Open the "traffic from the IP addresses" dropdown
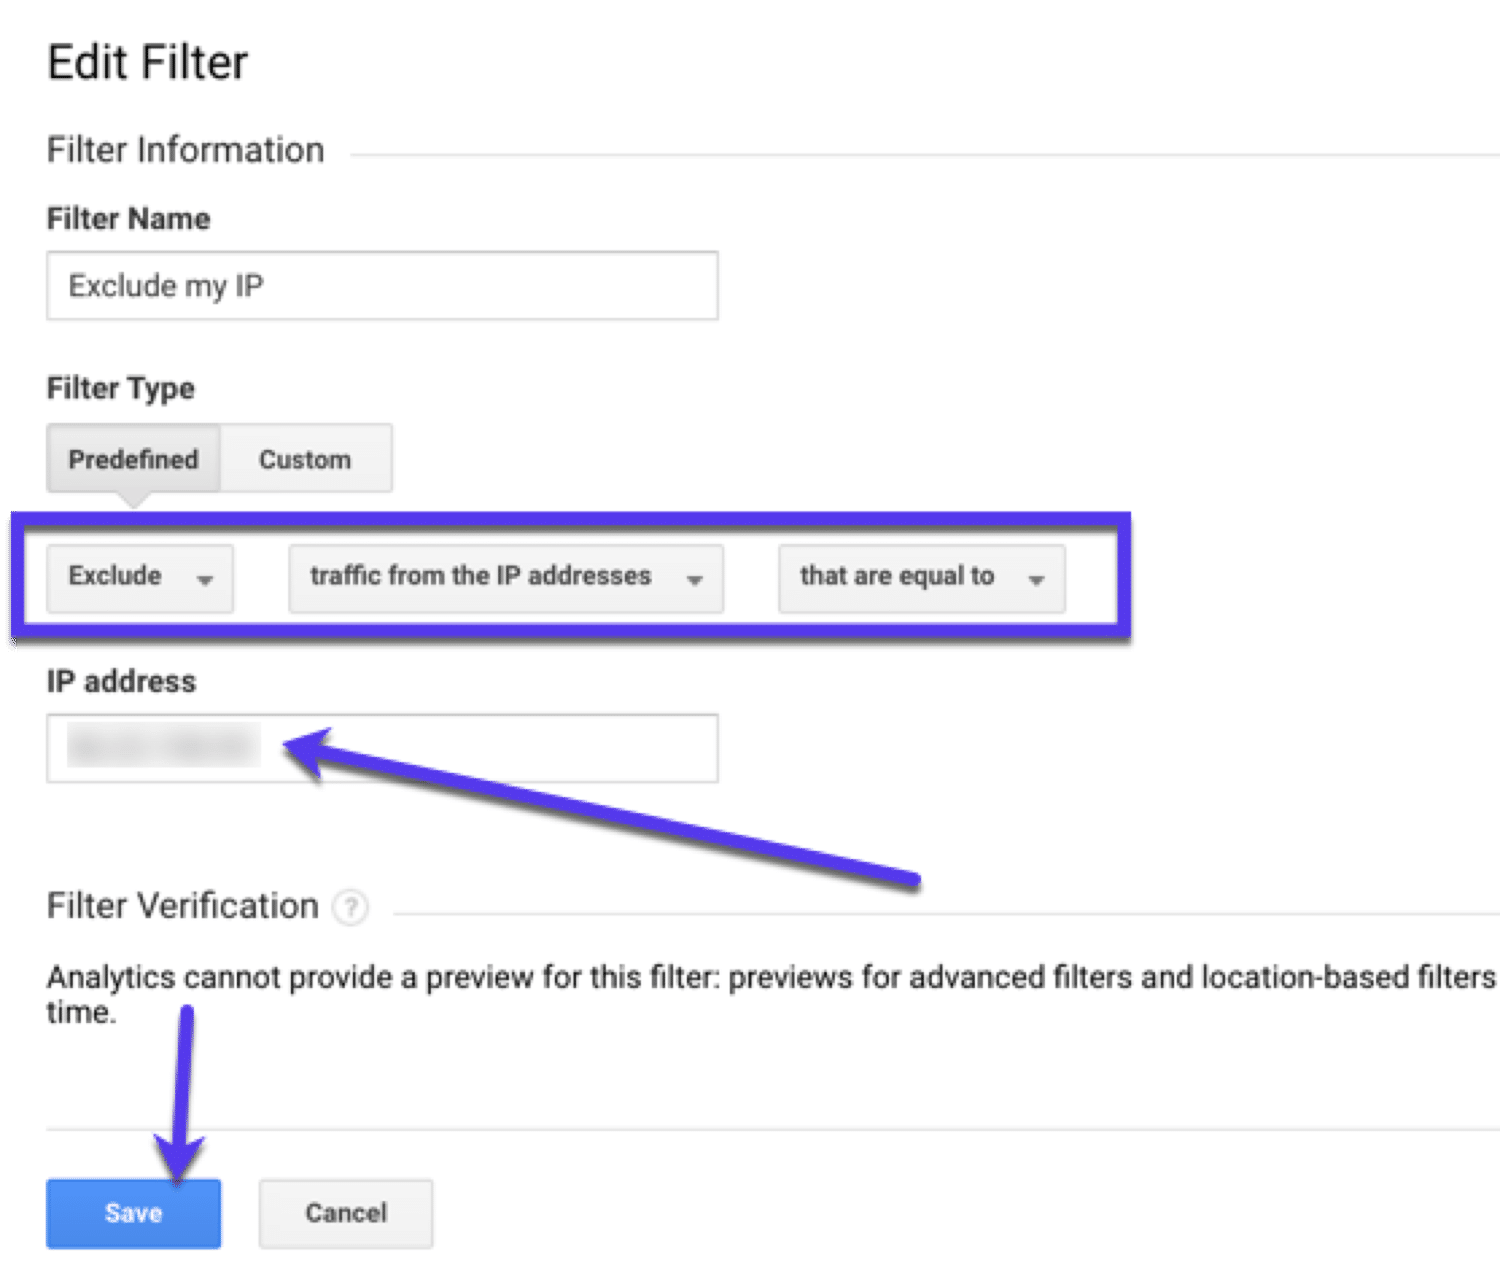1500x1263 pixels. [x=505, y=578]
